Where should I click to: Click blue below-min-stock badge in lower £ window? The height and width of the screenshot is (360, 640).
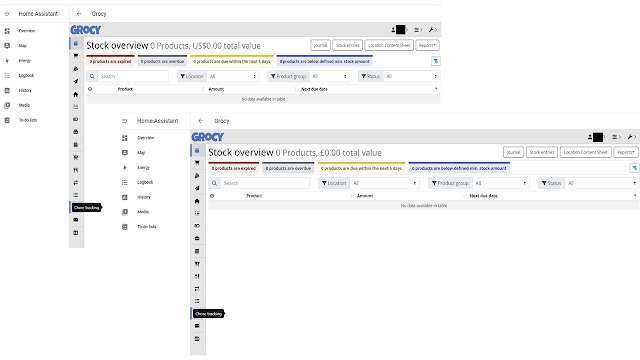point(459,168)
